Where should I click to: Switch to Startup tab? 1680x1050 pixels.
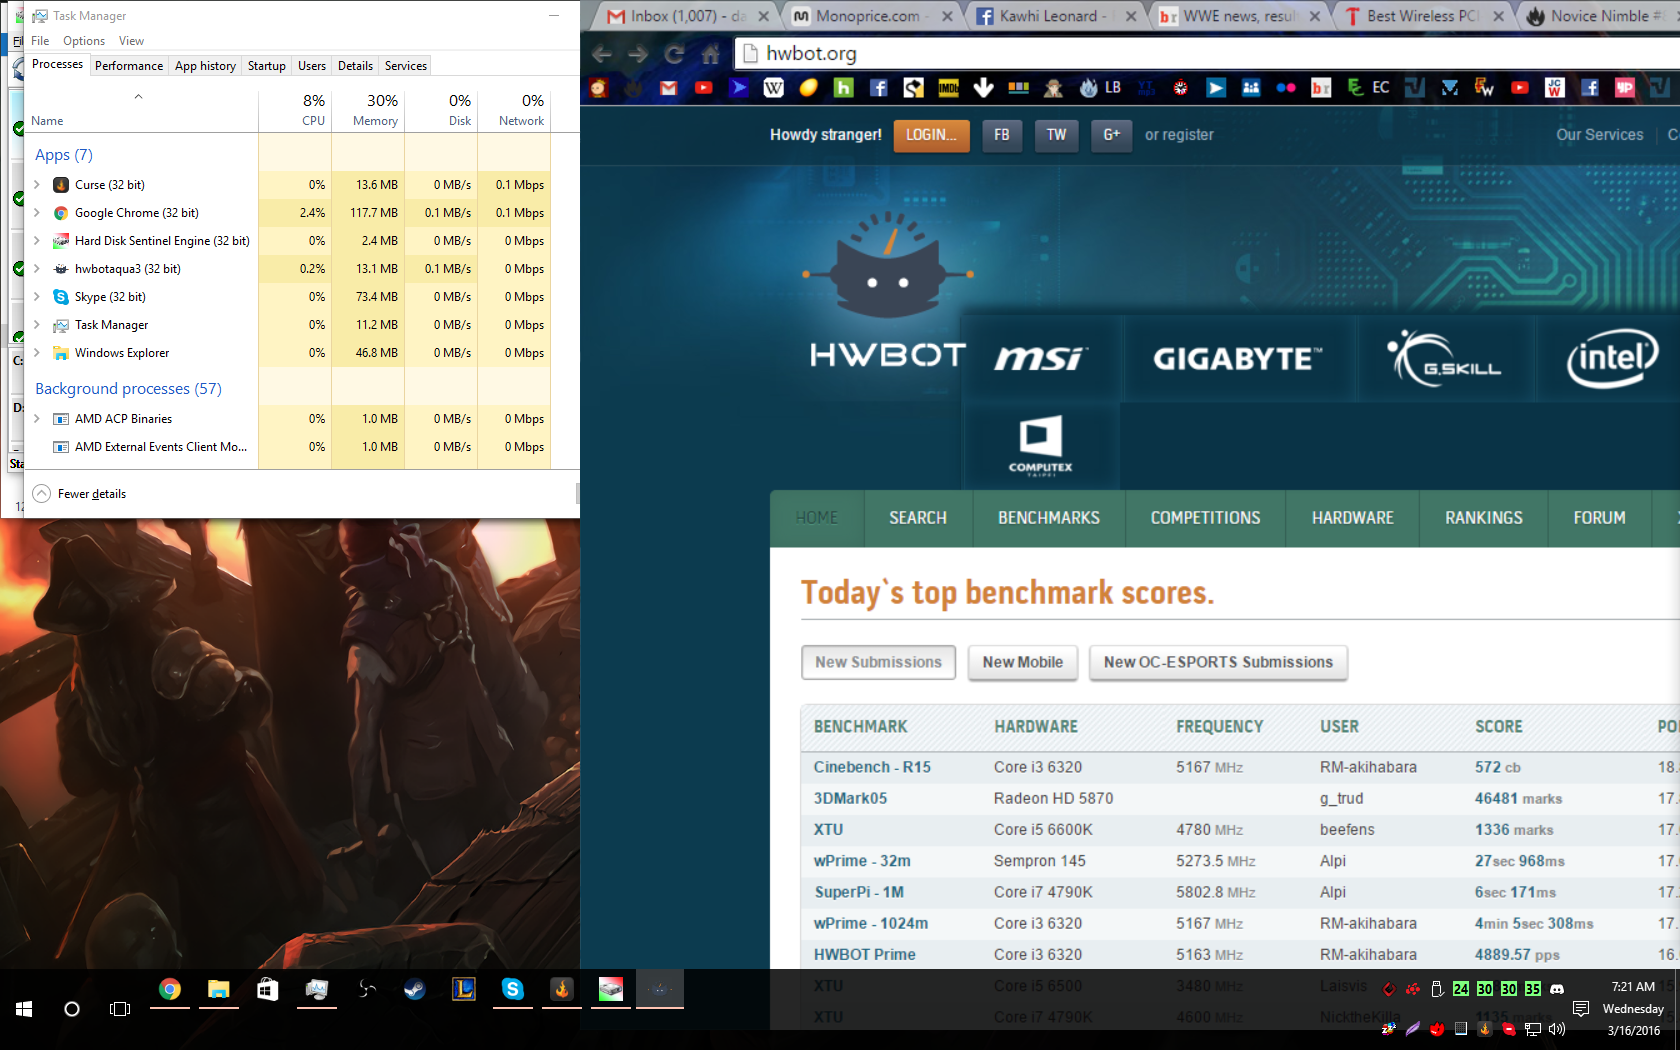tap(267, 66)
